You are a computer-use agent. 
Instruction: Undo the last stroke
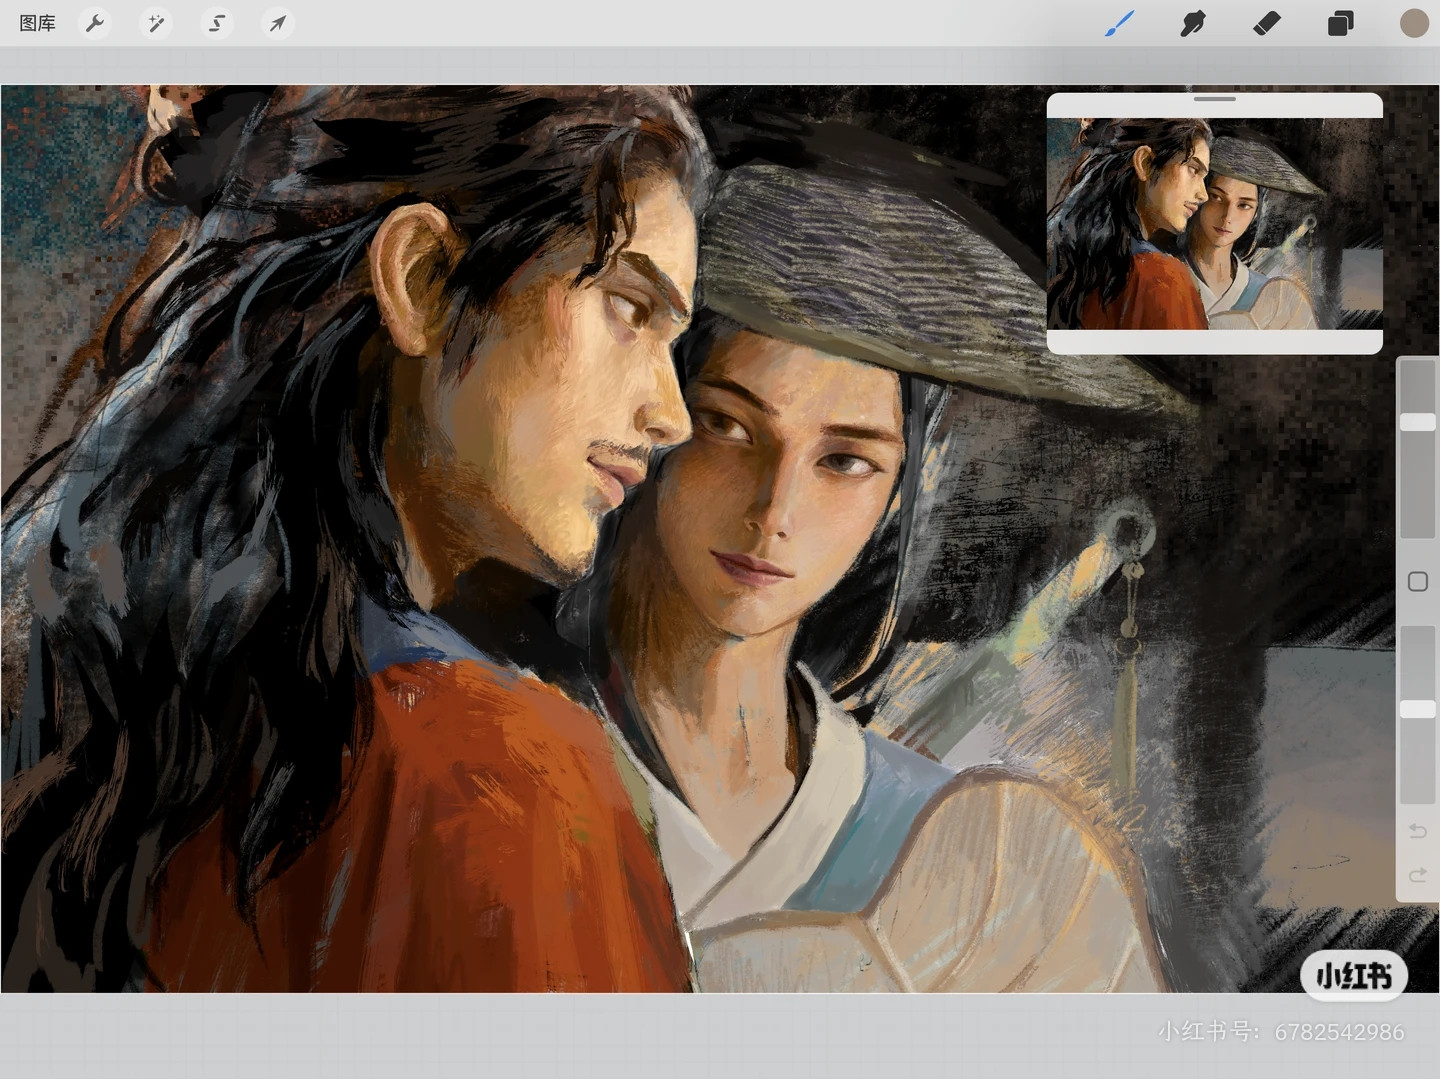[x=1417, y=831]
